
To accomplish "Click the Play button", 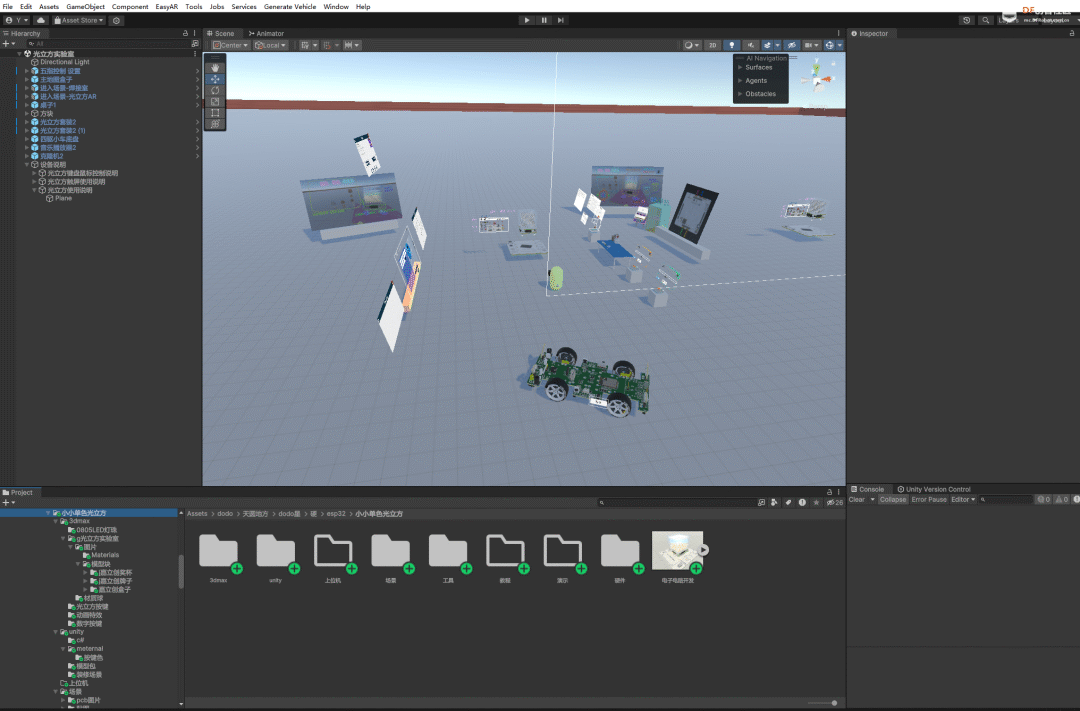I will tap(526, 20).
